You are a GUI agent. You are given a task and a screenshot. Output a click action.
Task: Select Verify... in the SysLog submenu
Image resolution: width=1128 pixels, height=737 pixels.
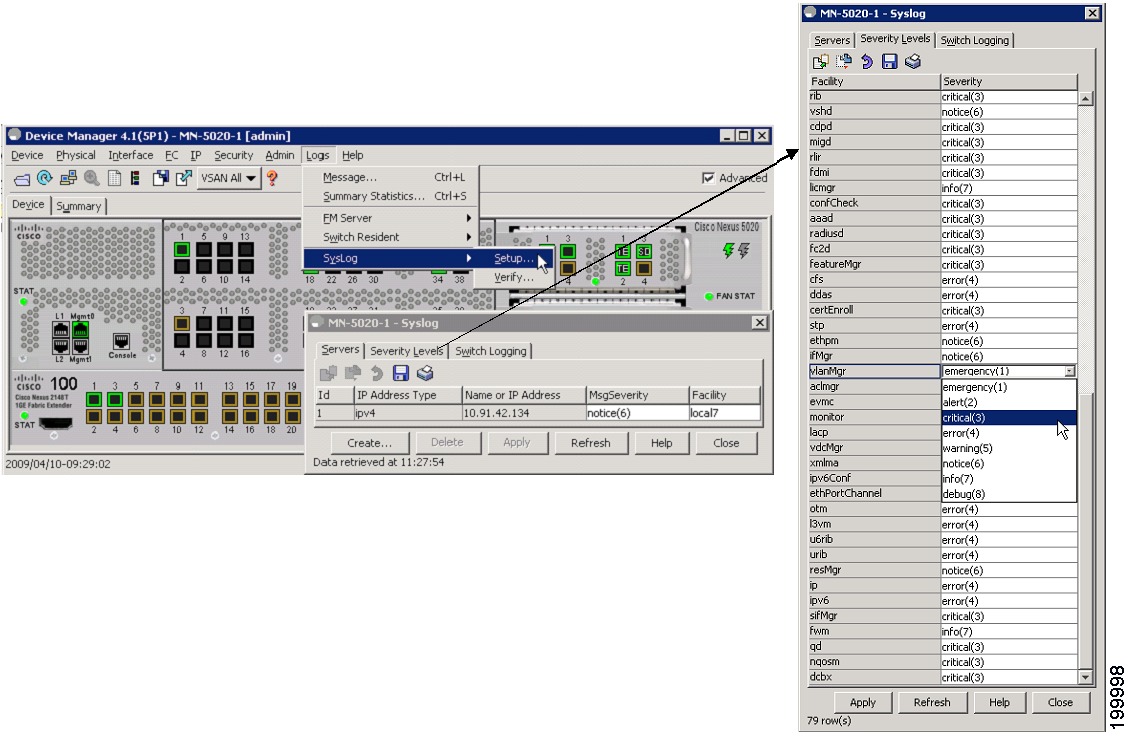coord(514,277)
